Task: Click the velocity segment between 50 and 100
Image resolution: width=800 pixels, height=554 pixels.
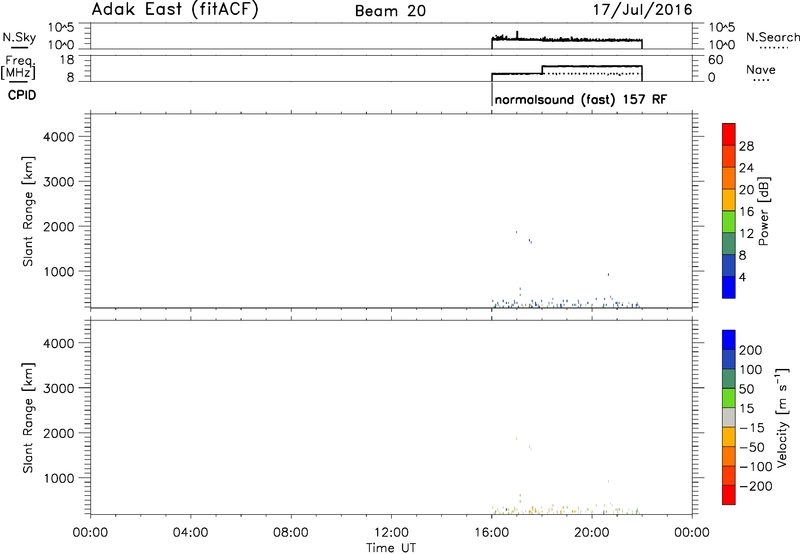Action: 729,379
